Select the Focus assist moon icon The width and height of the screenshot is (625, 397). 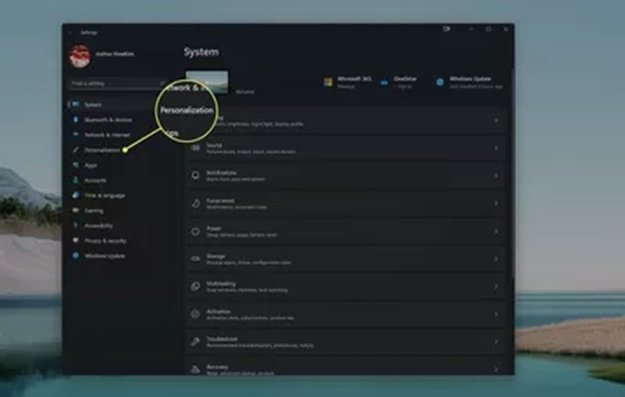(x=195, y=203)
